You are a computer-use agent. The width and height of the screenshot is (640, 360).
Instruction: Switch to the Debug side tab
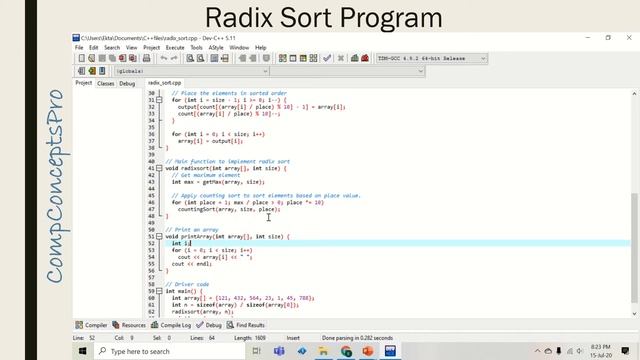[127, 83]
